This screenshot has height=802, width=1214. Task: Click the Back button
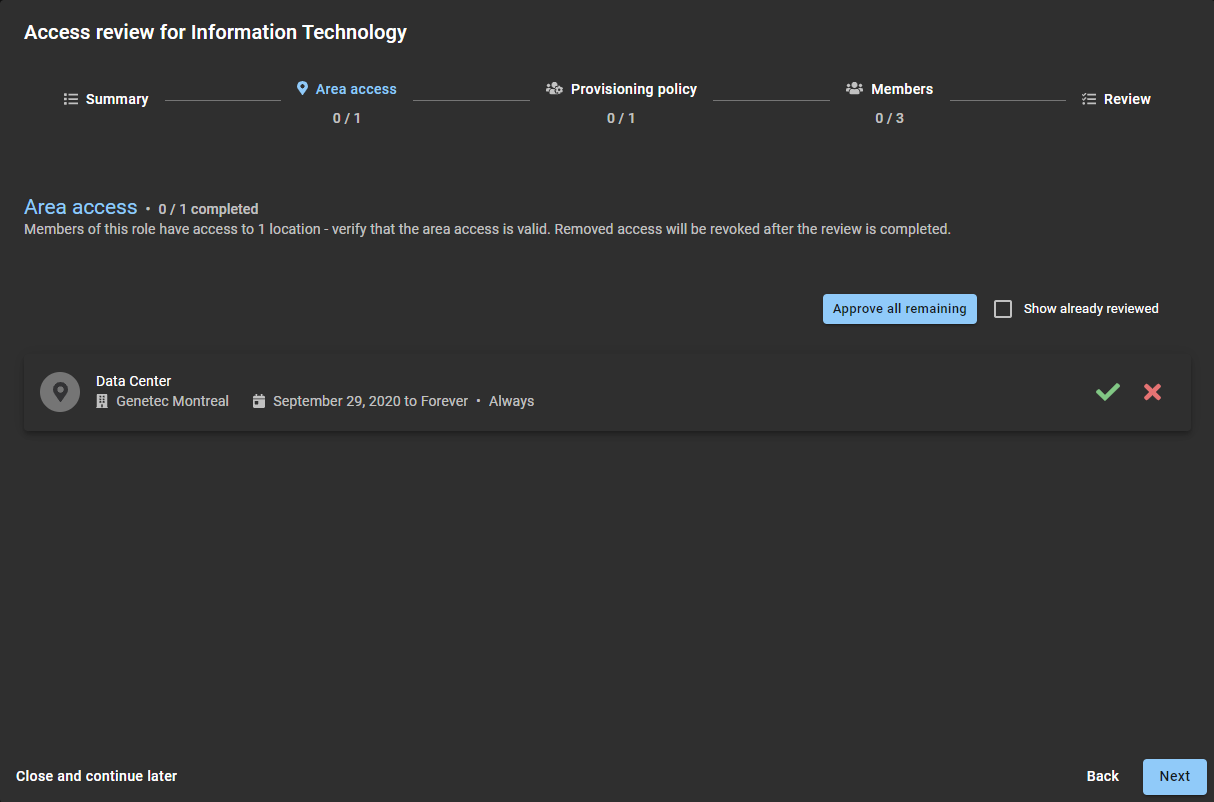(x=1102, y=776)
